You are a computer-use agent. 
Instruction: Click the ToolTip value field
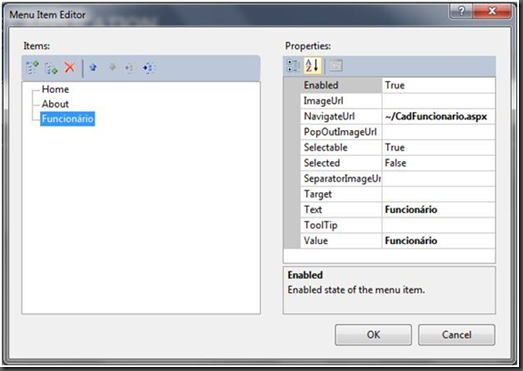click(438, 225)
